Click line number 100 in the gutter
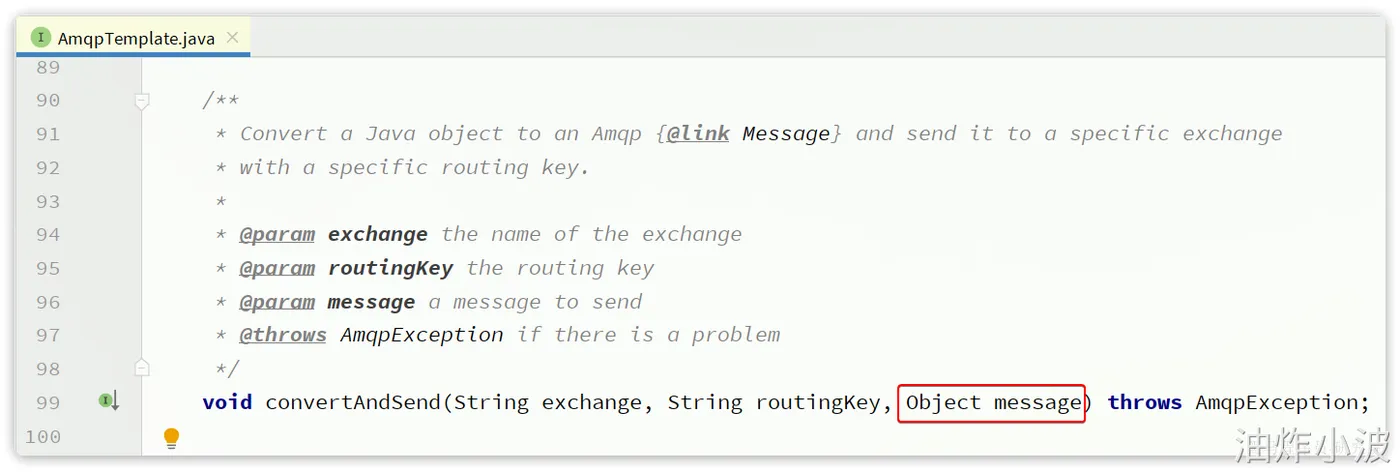Image resolution: width=1400 pixels, height=472 pixels. [42, 436]
